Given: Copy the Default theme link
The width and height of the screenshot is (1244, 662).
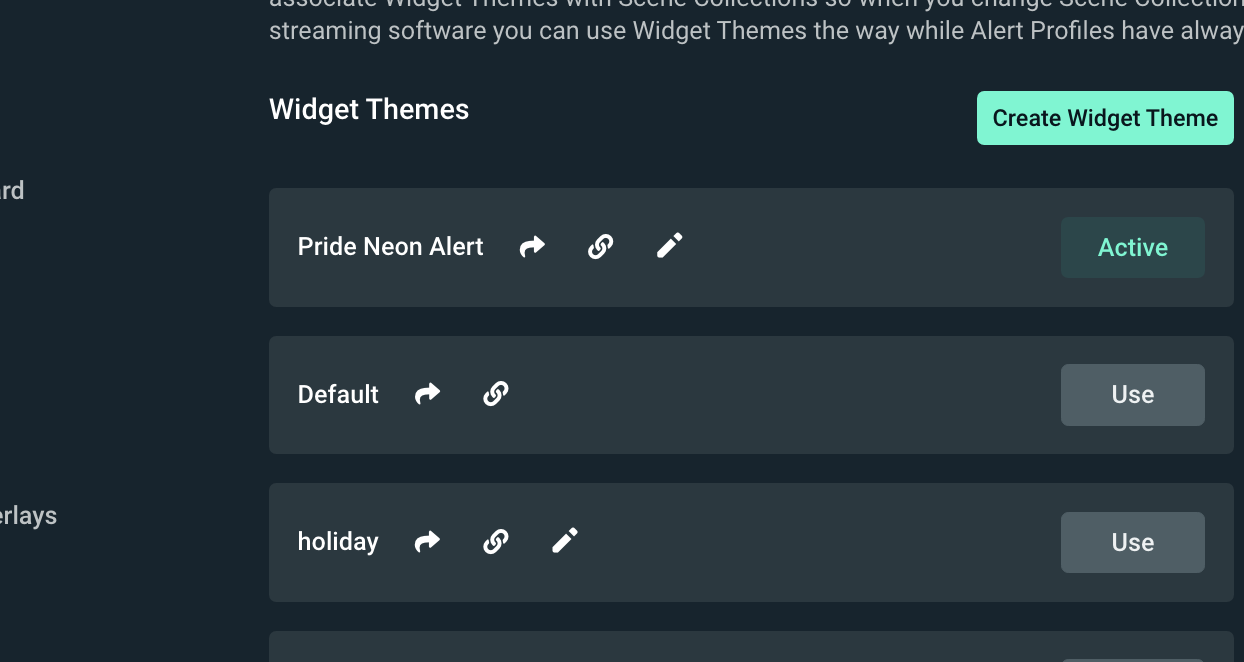Looking at the screenshot, I should (496, 394).
